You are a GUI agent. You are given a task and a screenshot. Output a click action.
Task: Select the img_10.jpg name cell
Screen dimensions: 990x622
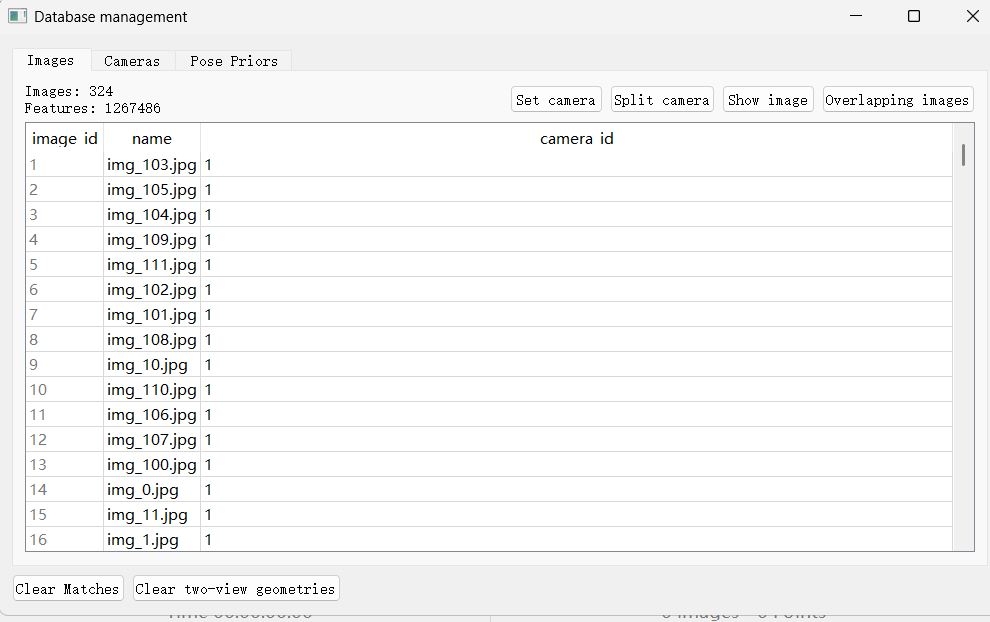[148, 365]
